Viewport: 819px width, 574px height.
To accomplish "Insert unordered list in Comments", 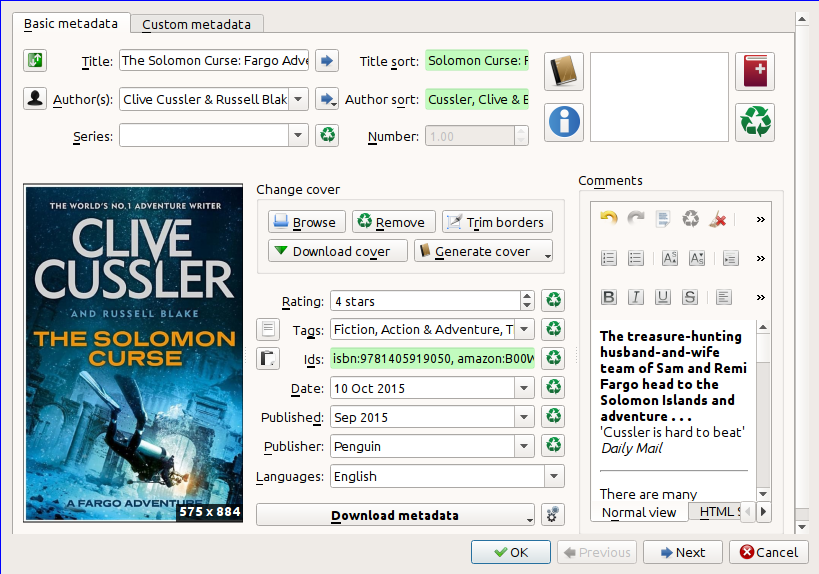I will tap(636, 258).
